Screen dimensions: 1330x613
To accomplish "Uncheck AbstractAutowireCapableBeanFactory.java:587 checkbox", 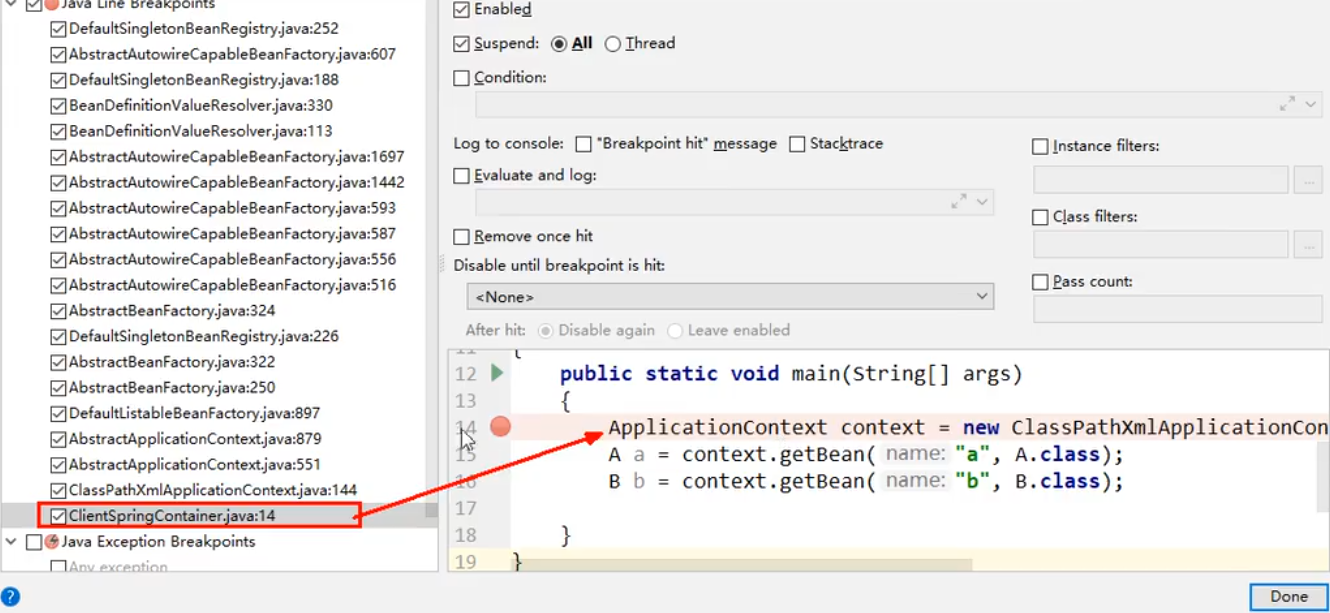I will tap(58, 234).
